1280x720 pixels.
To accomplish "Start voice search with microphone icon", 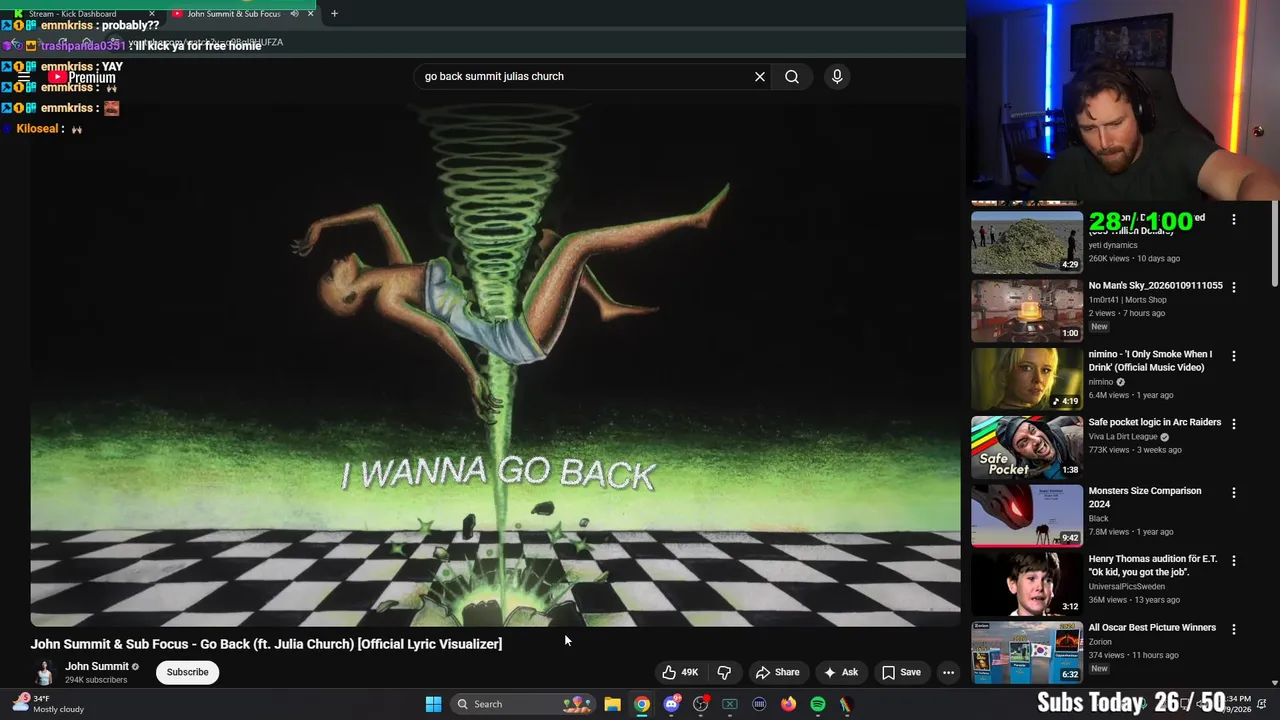I will [x=837, y=76].
